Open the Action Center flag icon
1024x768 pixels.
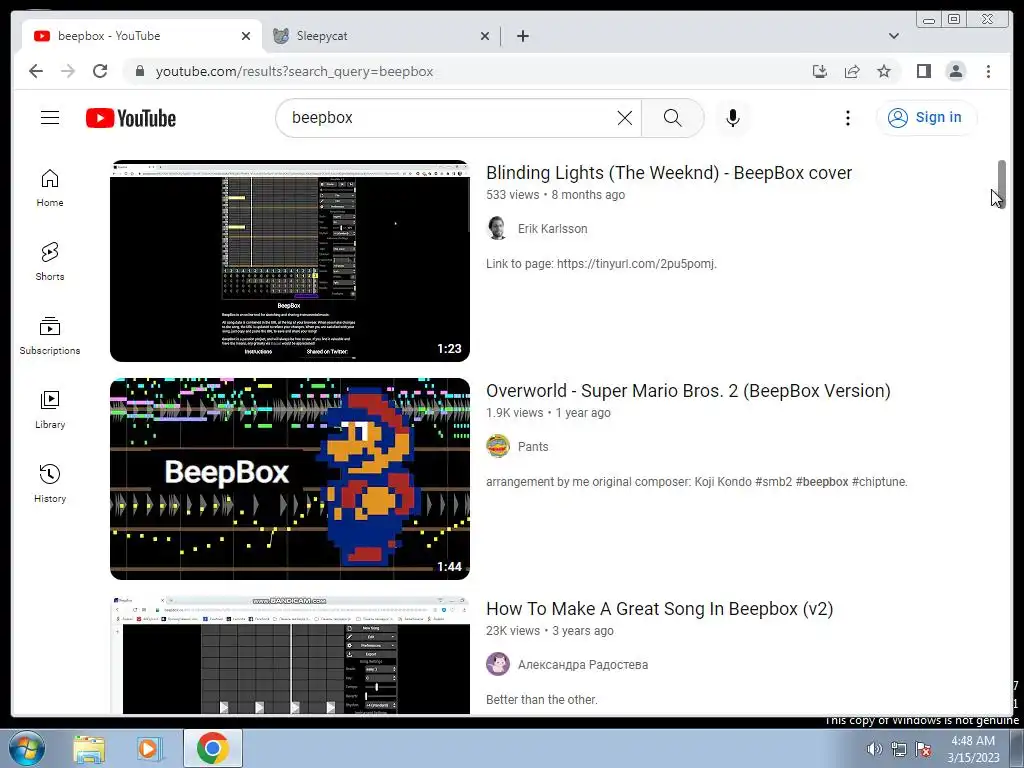(923, 749)
